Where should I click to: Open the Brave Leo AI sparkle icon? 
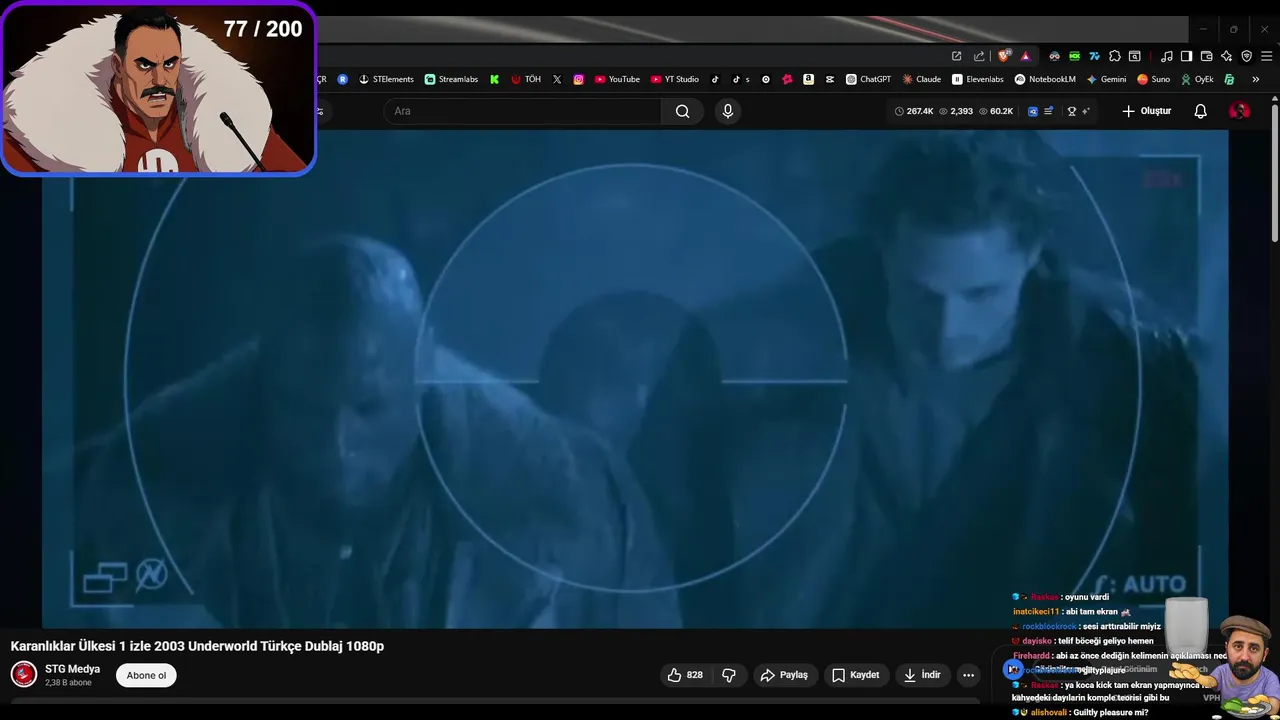coord(1226,56)
